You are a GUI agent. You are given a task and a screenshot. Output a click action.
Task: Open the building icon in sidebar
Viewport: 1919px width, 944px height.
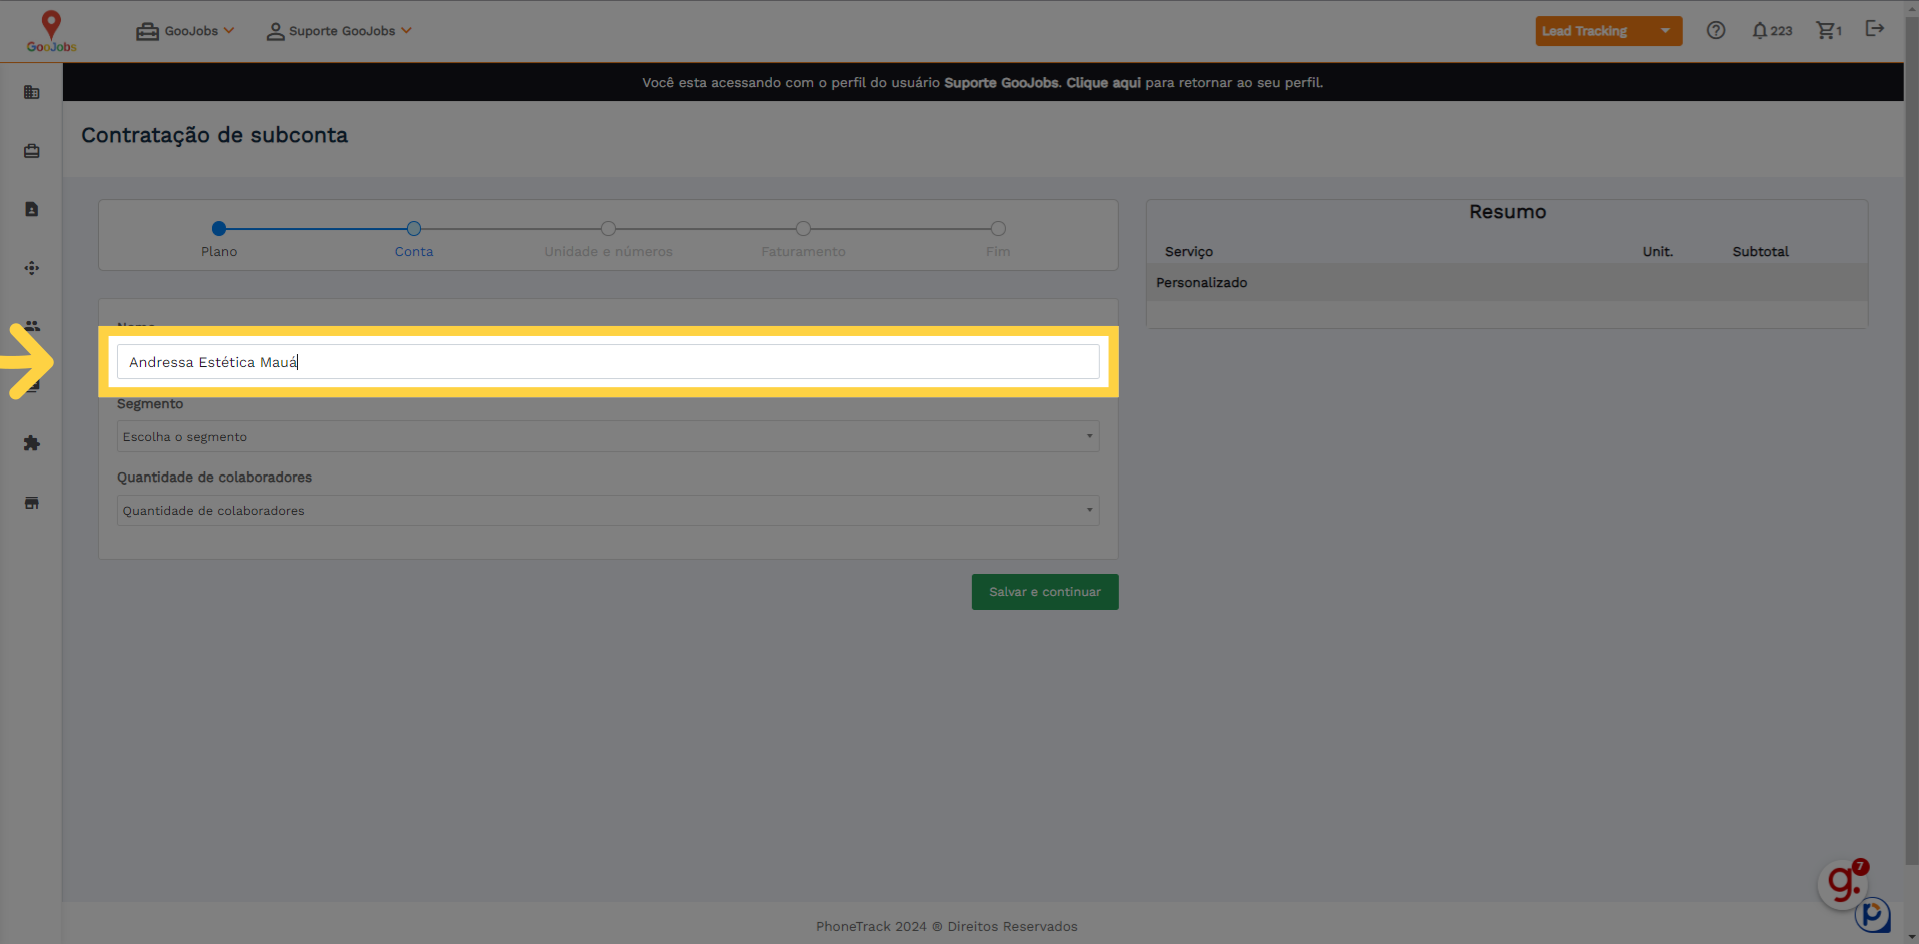pyautogui.click(x=32, y=92)
